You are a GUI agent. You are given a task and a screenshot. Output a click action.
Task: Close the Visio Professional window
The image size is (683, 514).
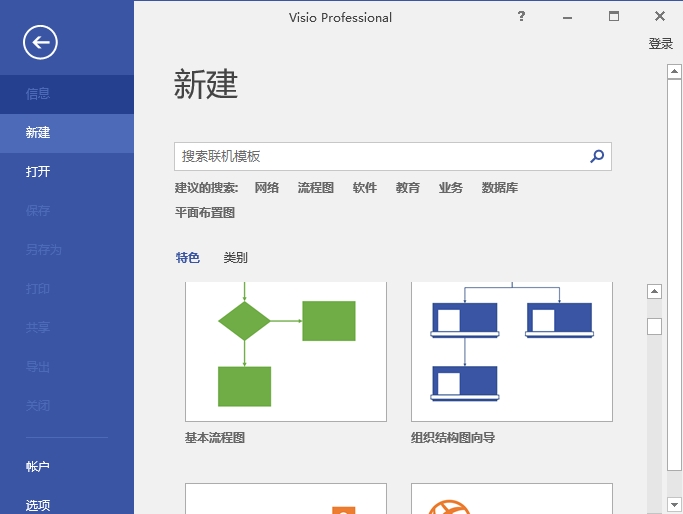pos(660,16)
